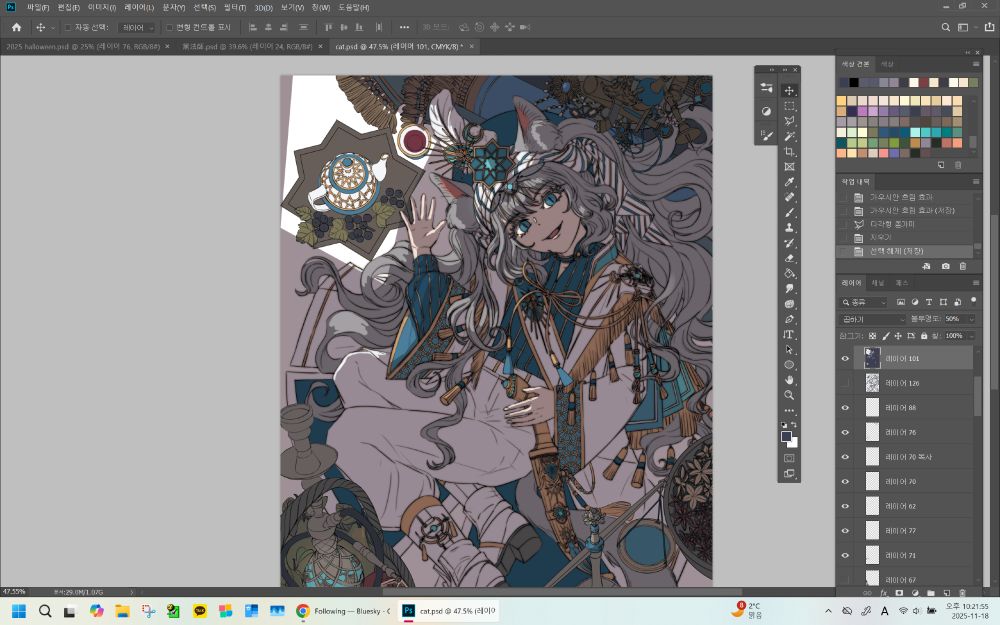Open the Layers panel menu

(x=975, y=283)
